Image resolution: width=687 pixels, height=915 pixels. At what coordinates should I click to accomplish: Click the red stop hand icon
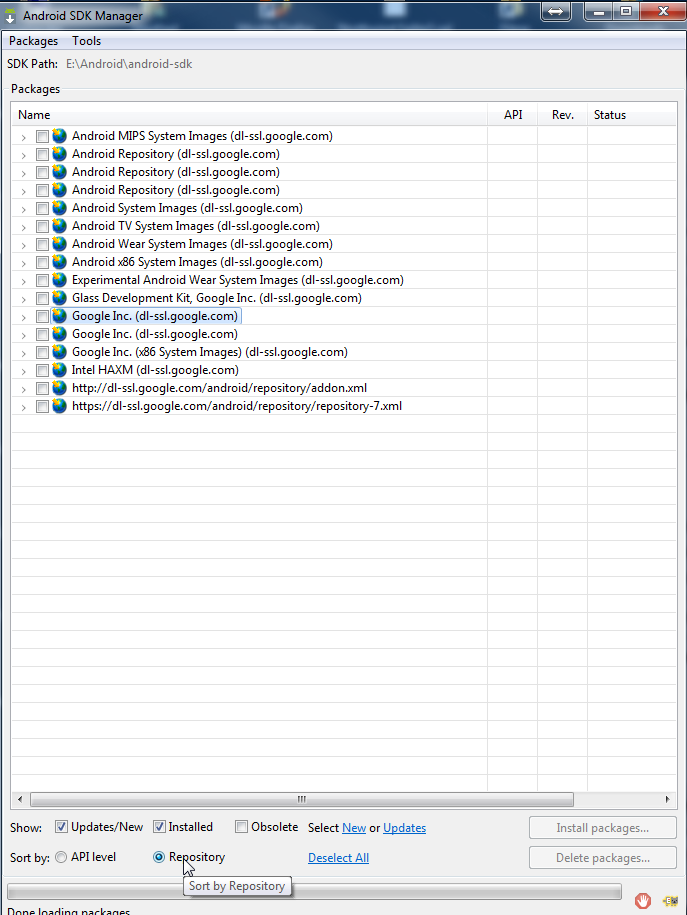point(642,900)
